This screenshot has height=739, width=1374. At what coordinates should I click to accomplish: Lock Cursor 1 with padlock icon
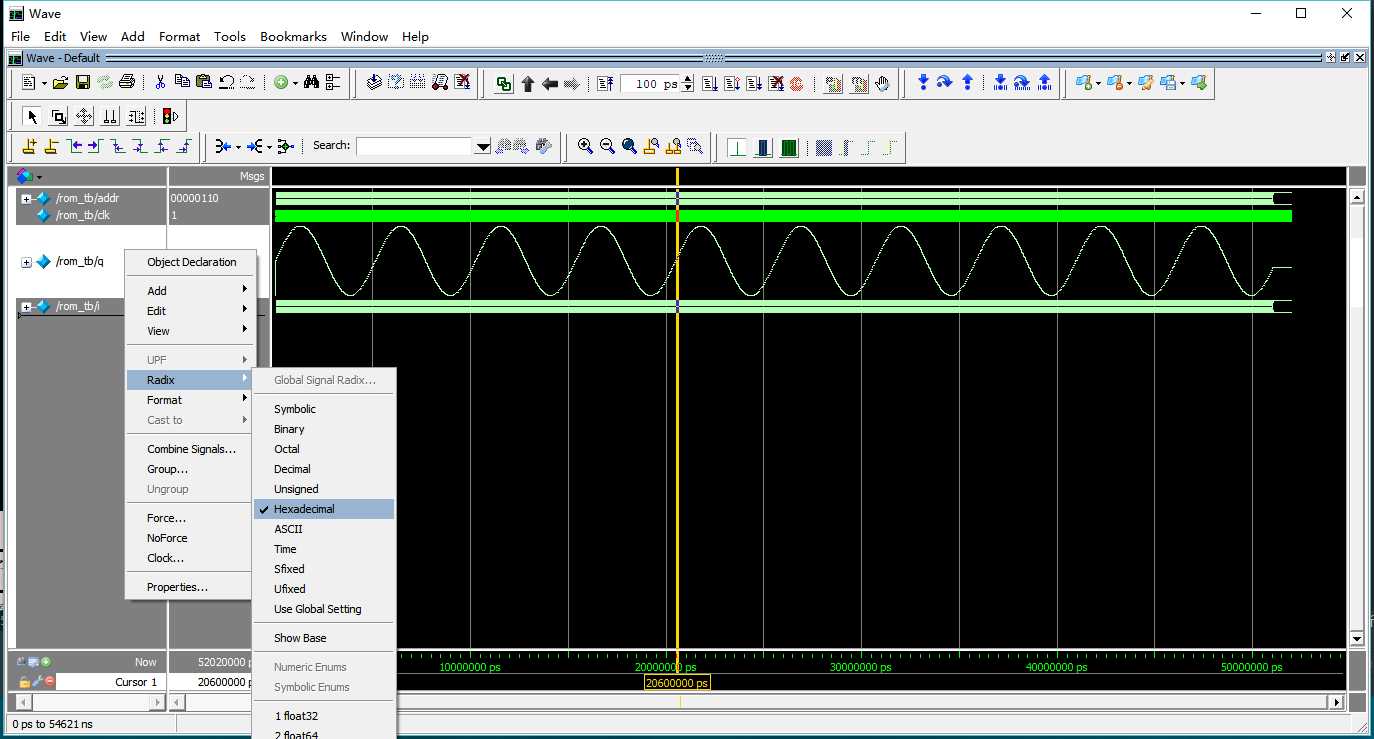[23, 682]
